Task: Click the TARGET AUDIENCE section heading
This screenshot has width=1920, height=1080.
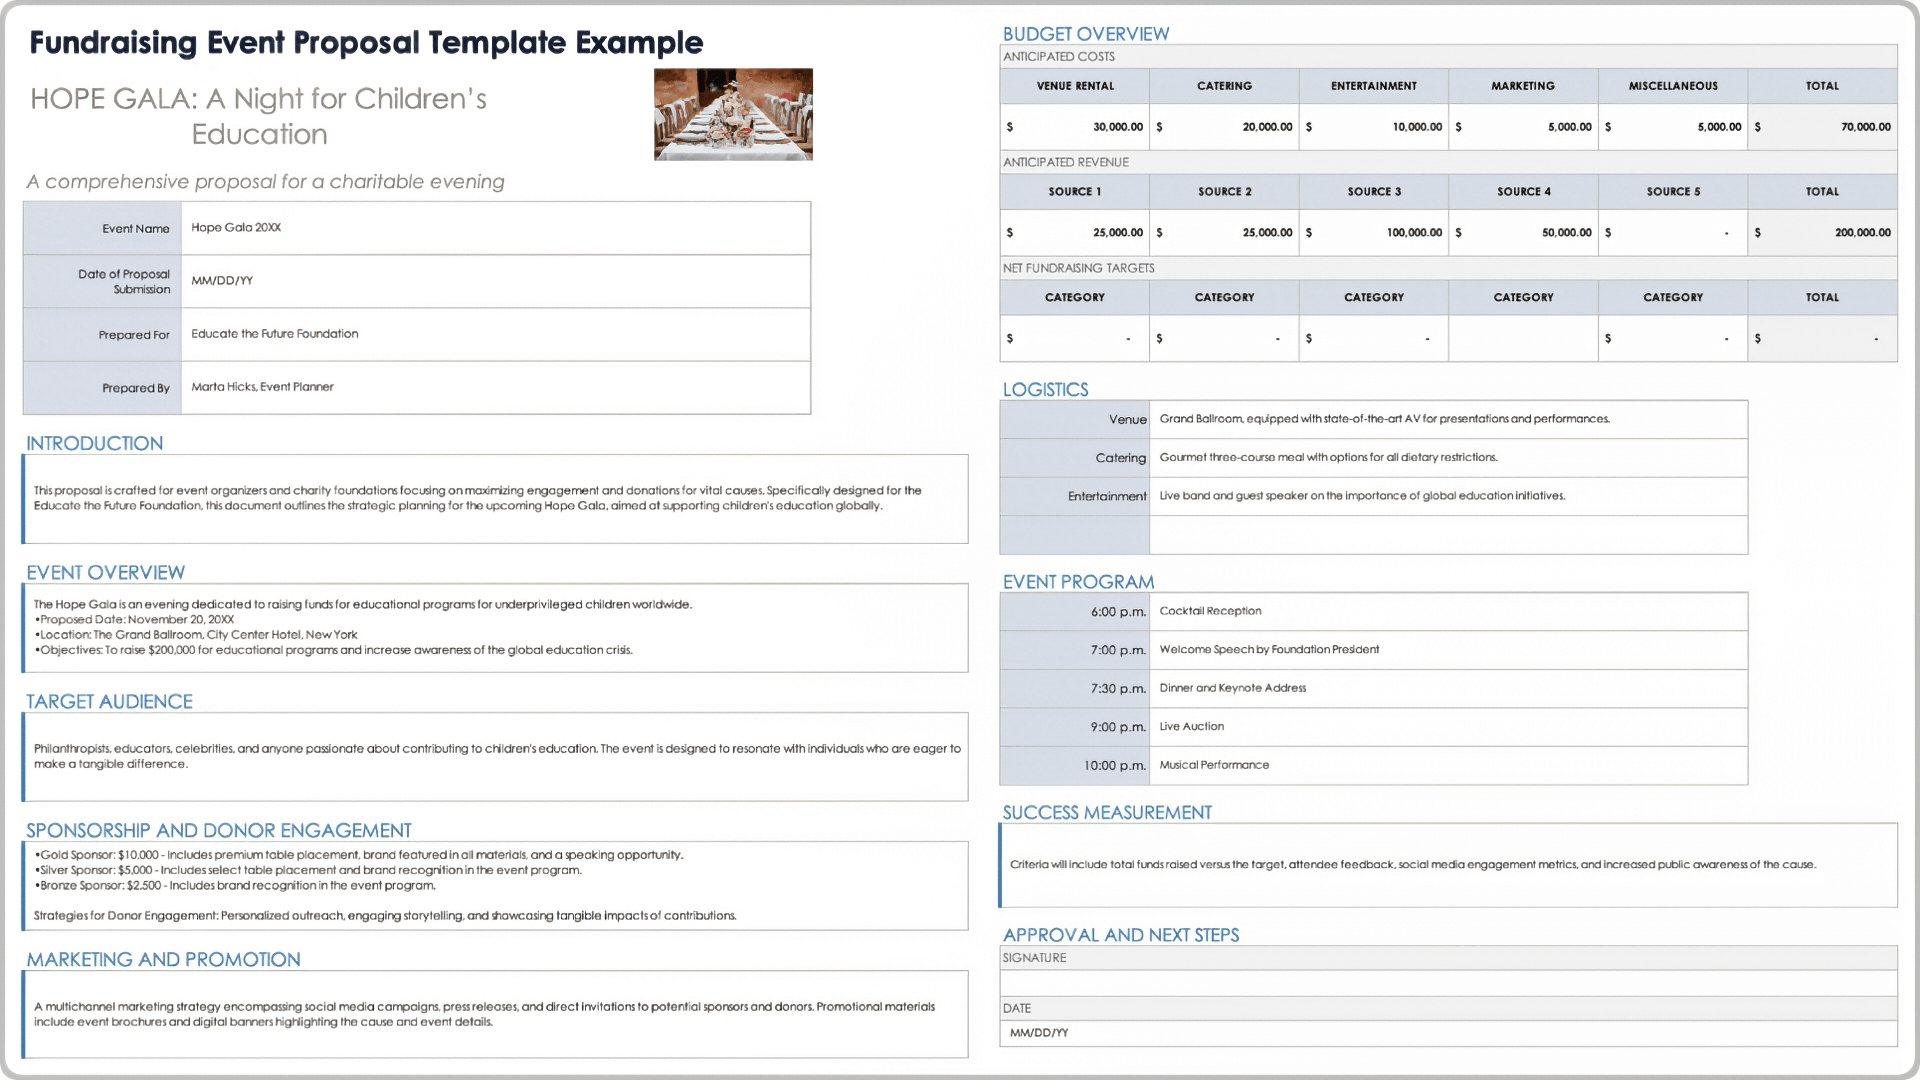Action: [x=109, y=701]
